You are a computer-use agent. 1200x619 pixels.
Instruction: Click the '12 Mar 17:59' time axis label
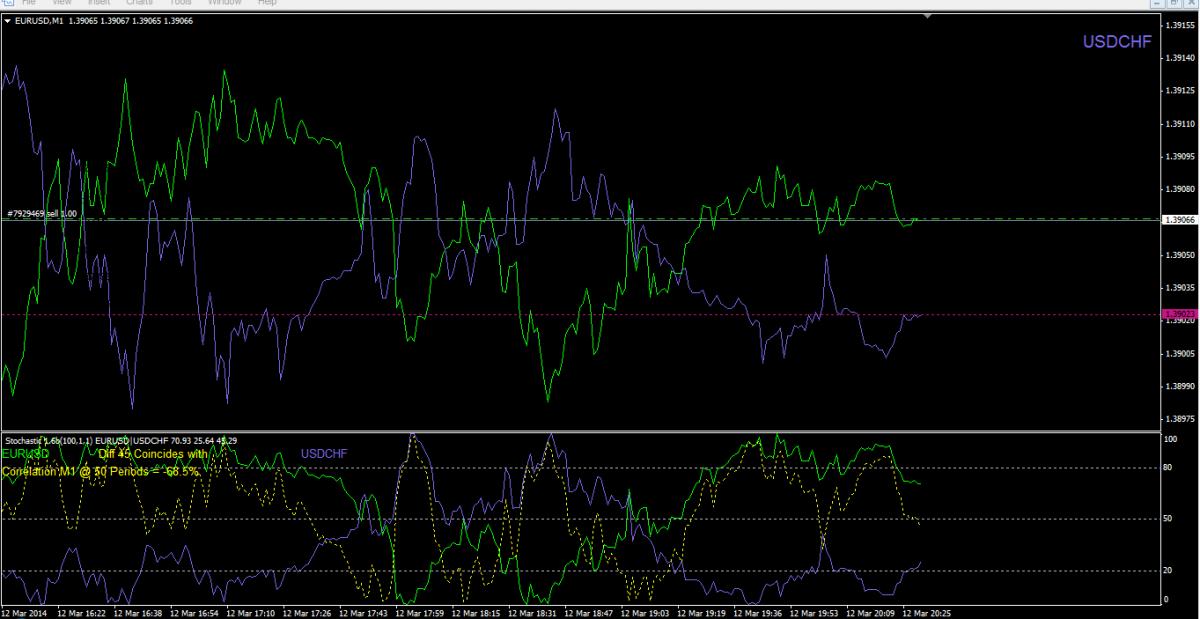click(421, 612)
